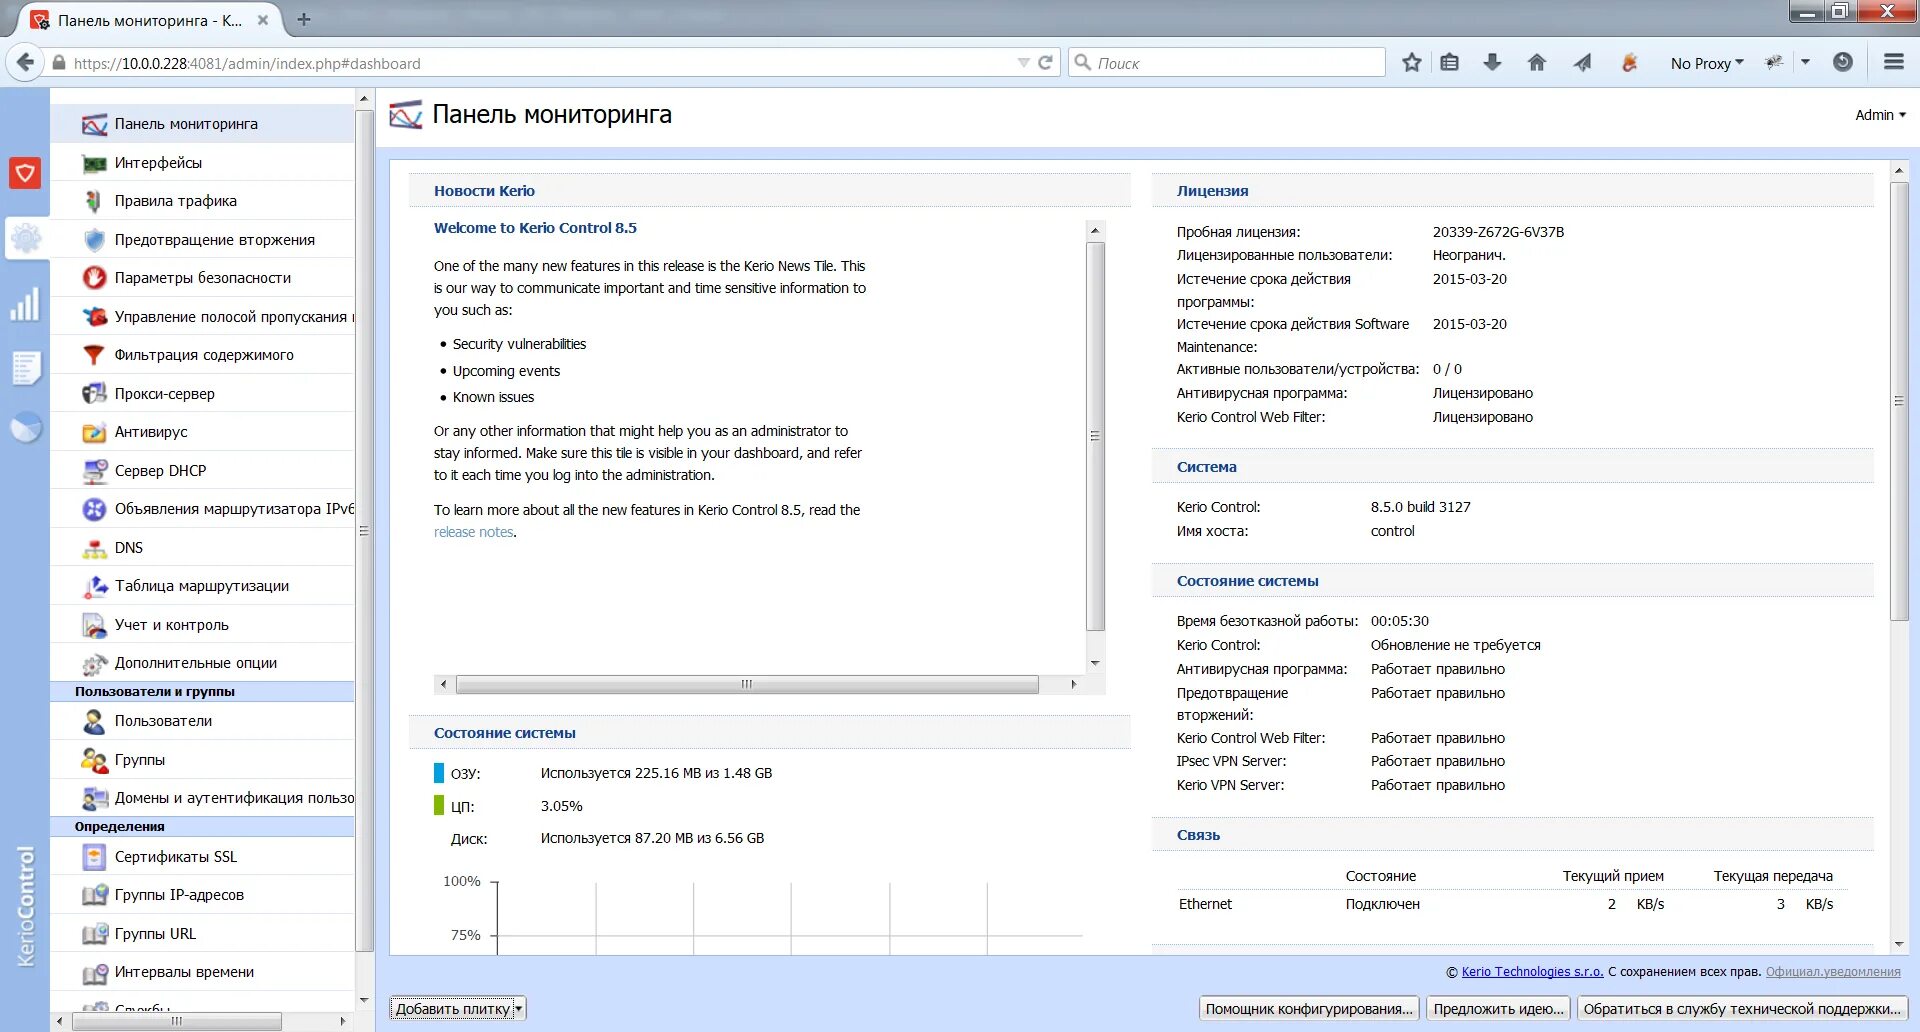1920x1032 pixels.
Task: Open the Bandwidth Management icon
Action: tap(94, 317)
